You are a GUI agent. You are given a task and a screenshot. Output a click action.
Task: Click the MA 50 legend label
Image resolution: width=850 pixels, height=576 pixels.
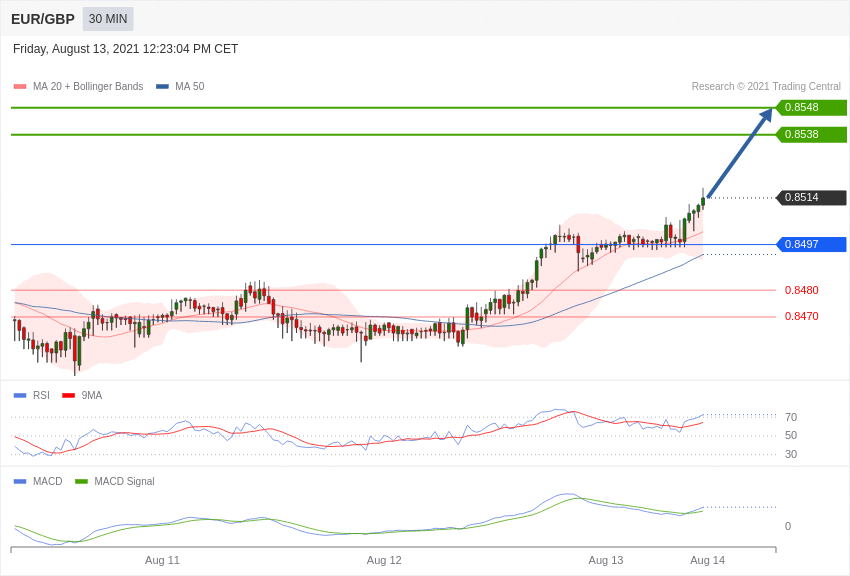(190, 87)
